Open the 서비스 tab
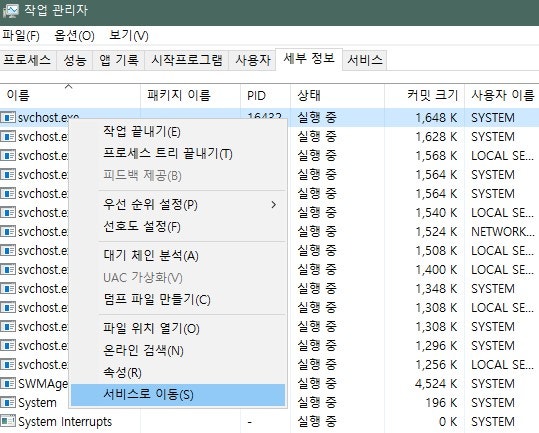539x433 pixels. pos(365,60)
